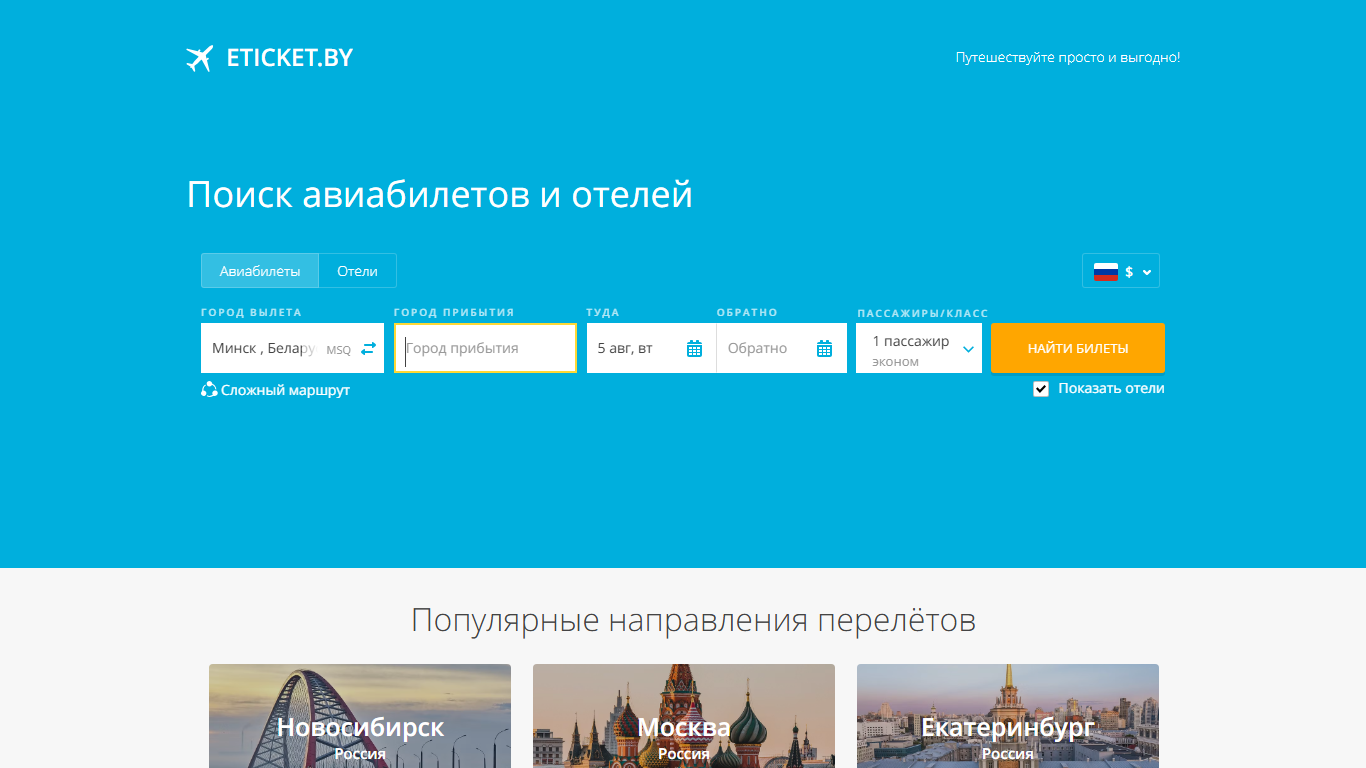Click the Russian flag icon
The image size is (1366, 768).
(x=1105, y=271)
